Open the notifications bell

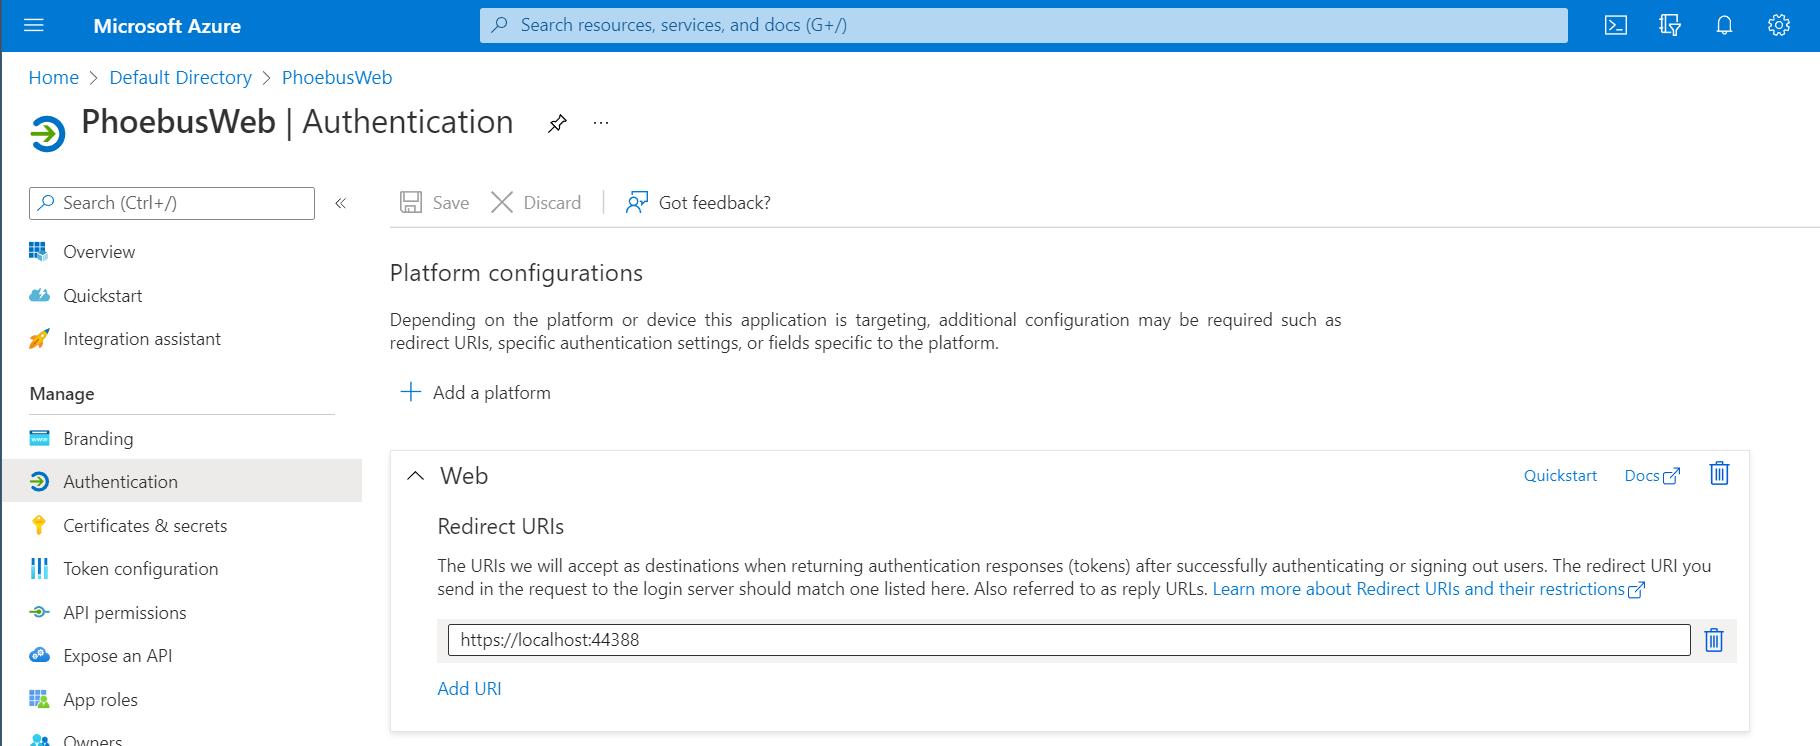tap(1724, 25)
